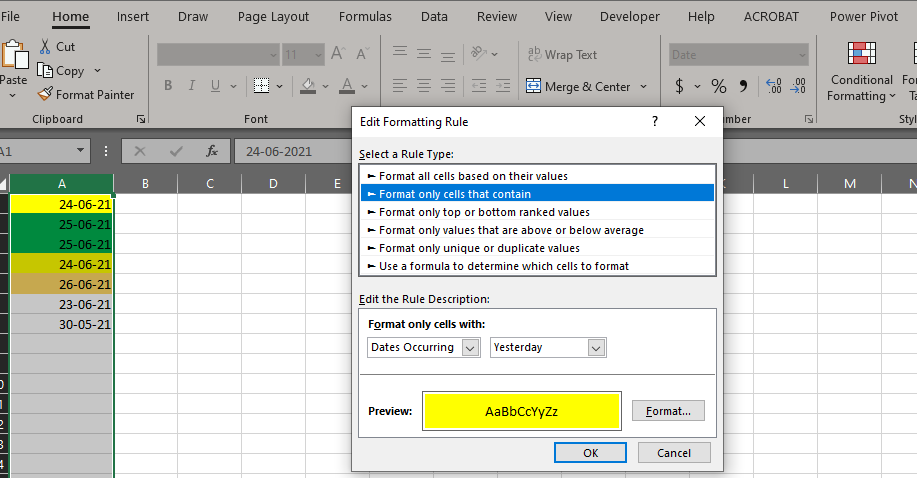Apply Percent Style format
The width and height of the screenshot is (917, 478).
point(719,87)
